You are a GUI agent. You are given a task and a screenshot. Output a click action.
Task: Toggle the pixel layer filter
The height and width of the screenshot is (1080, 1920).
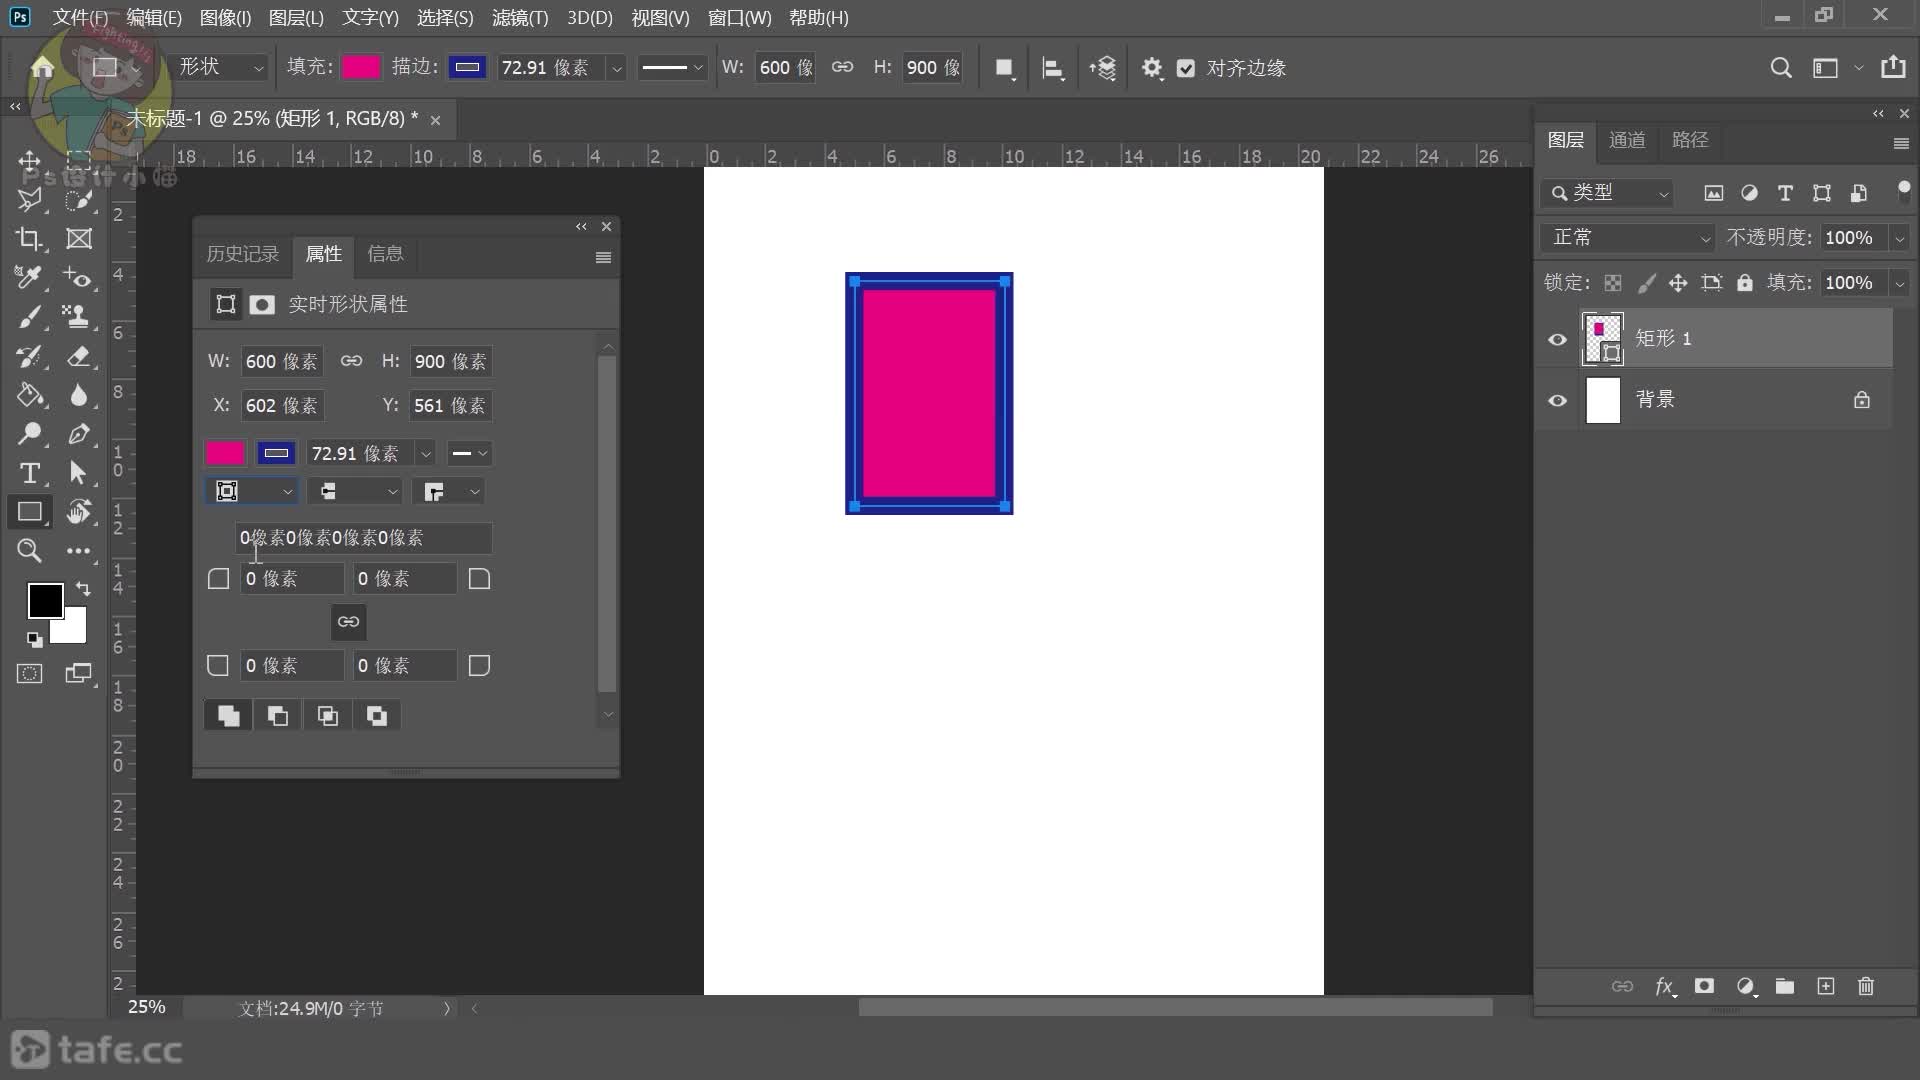[1714, 193]
